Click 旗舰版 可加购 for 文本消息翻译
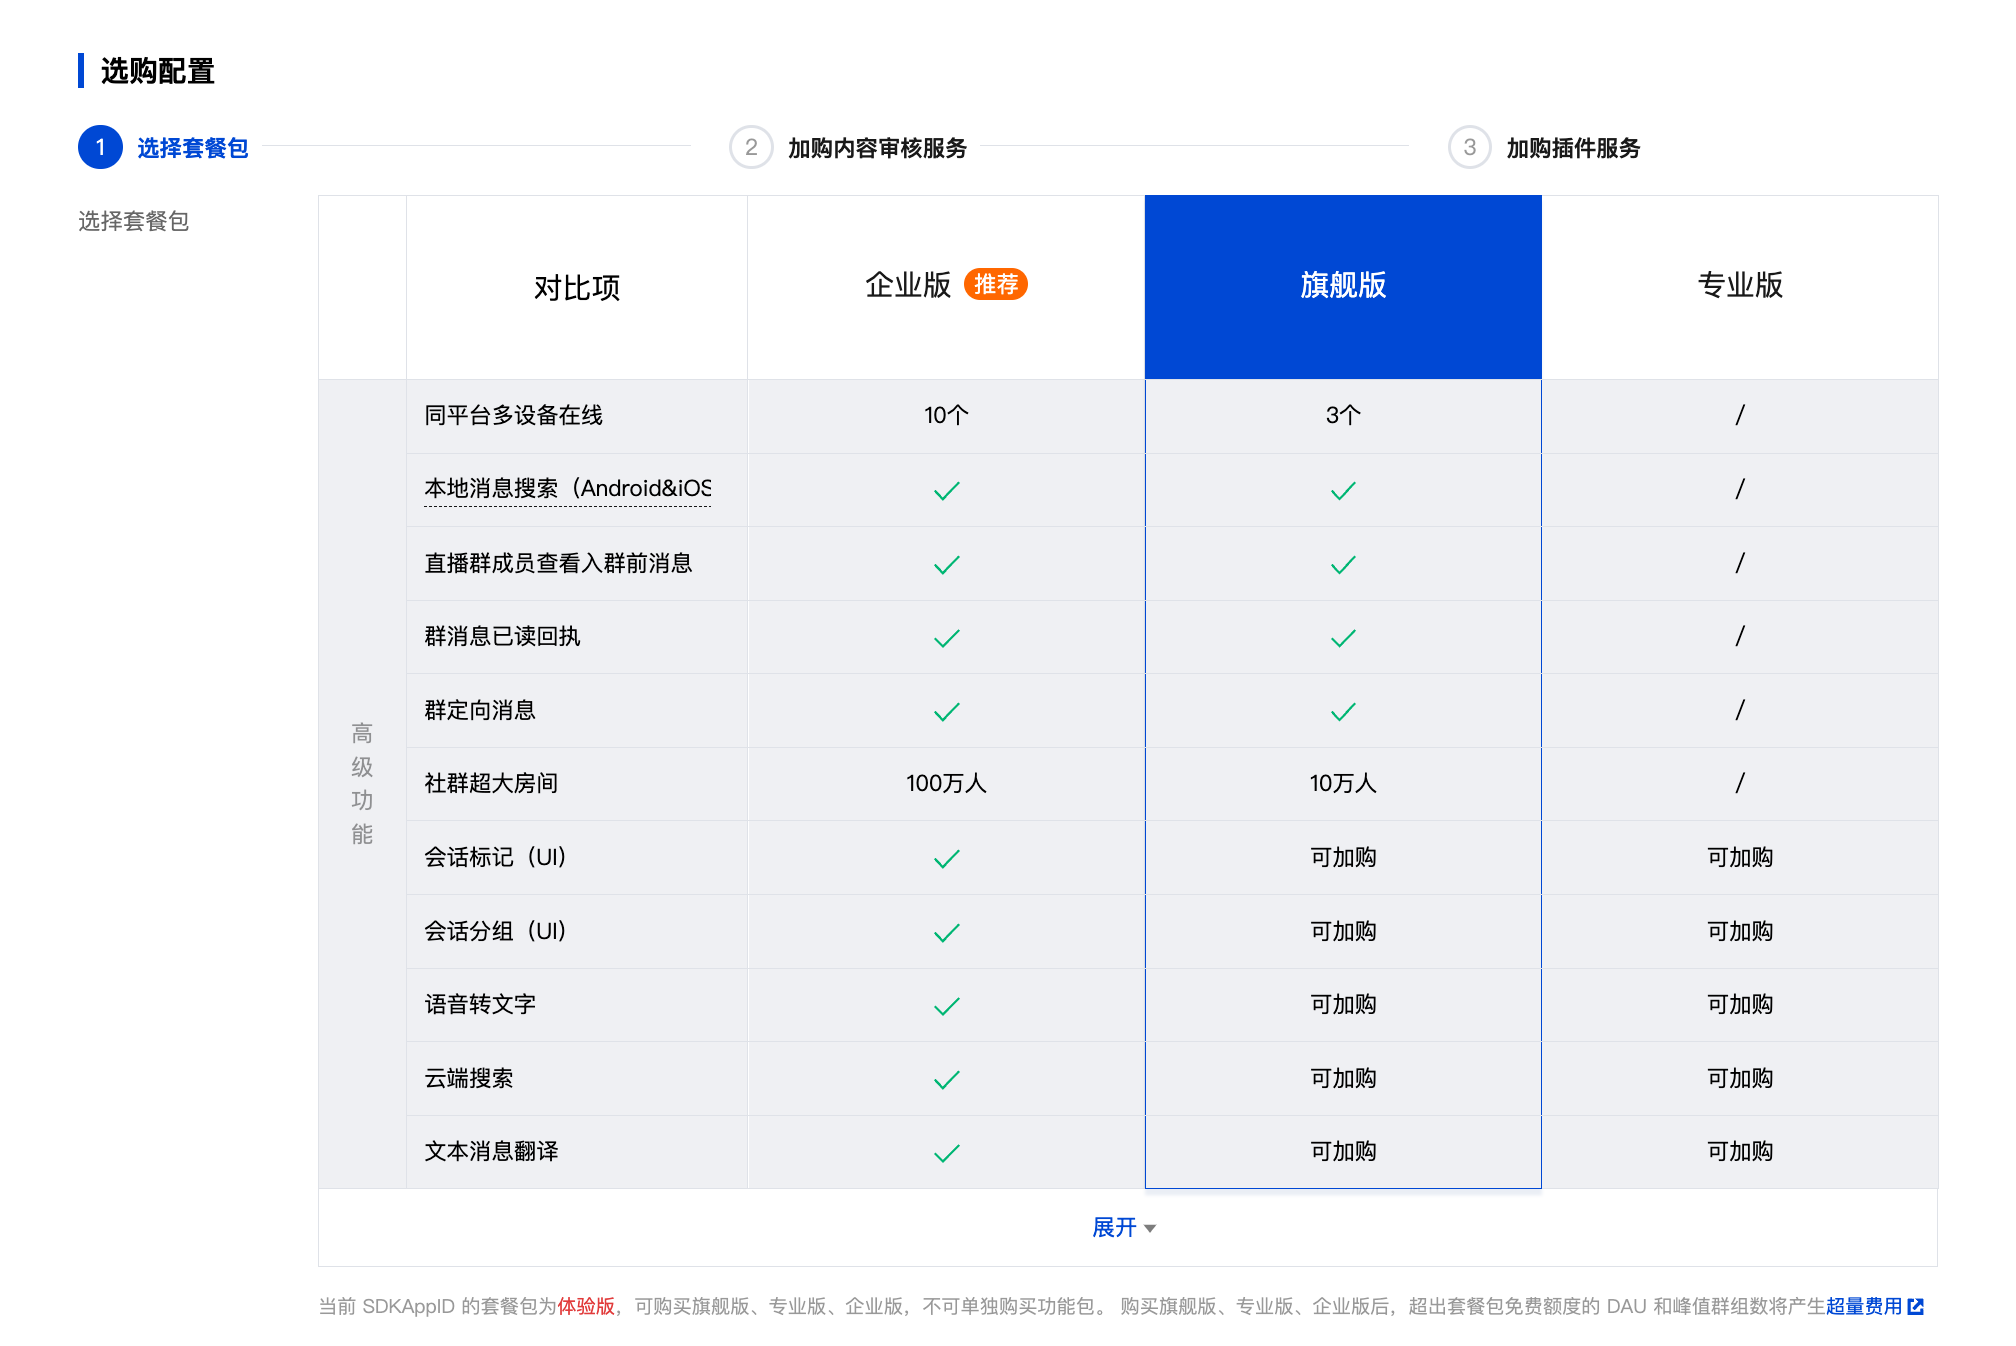The image size is (2016, 1346). coord(1343,1151)
